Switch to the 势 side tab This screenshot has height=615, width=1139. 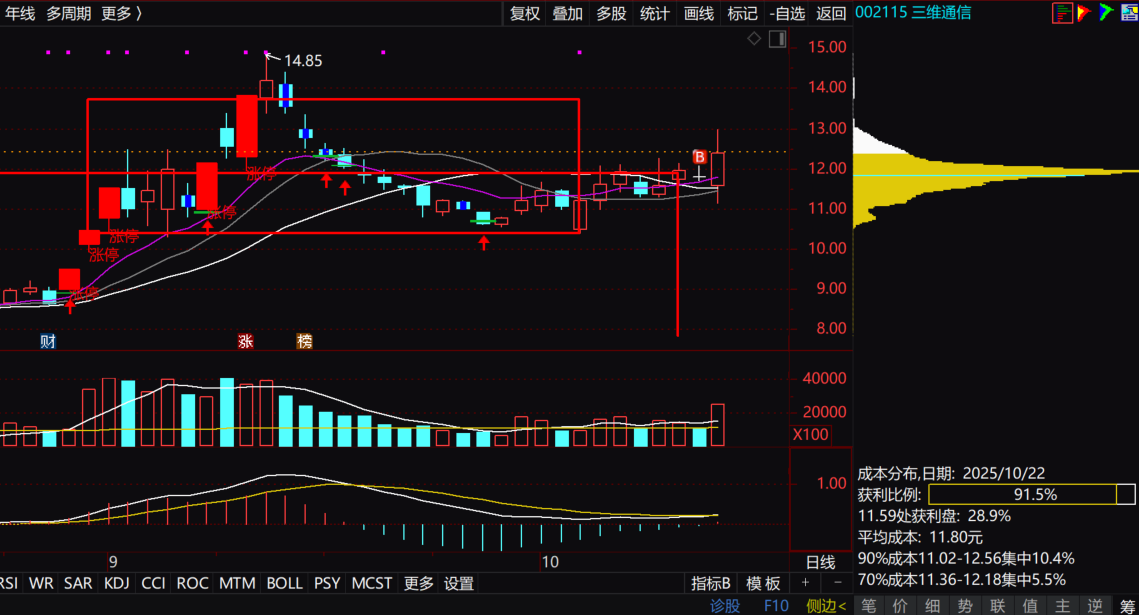click(965, 606)
